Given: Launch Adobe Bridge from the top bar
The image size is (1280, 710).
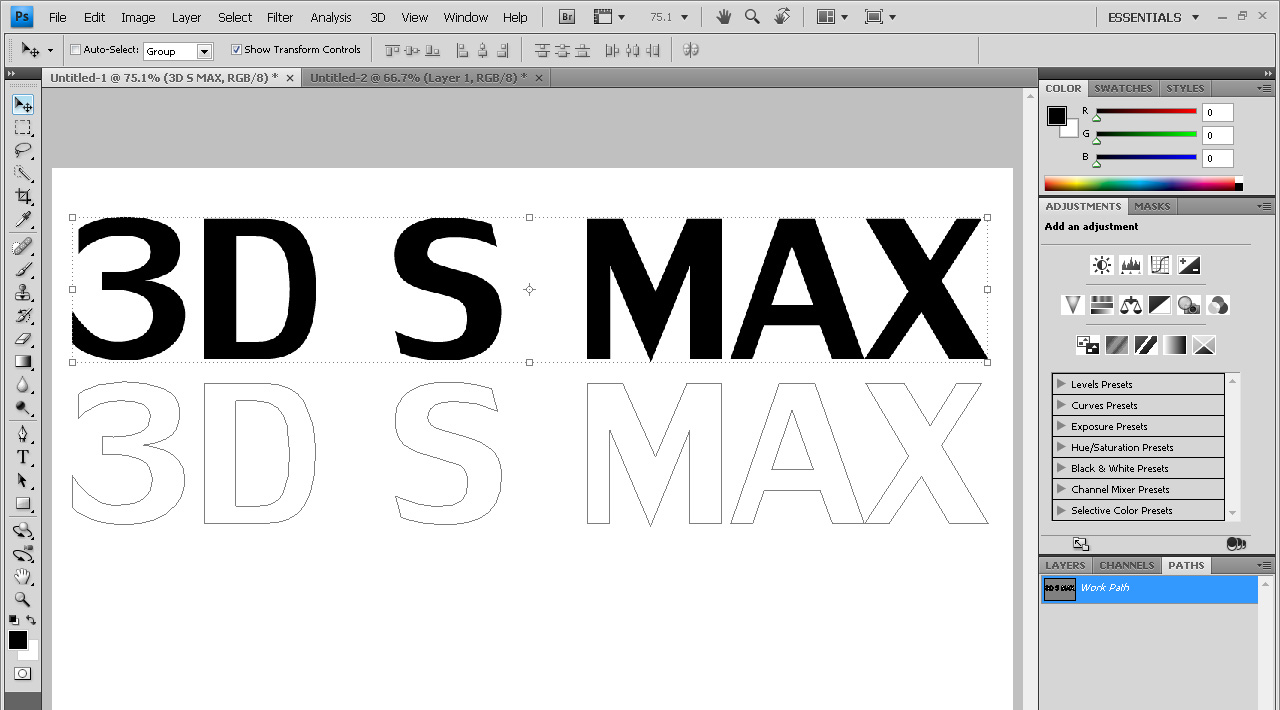Looking at the screenshot, I should coord(567,17).
